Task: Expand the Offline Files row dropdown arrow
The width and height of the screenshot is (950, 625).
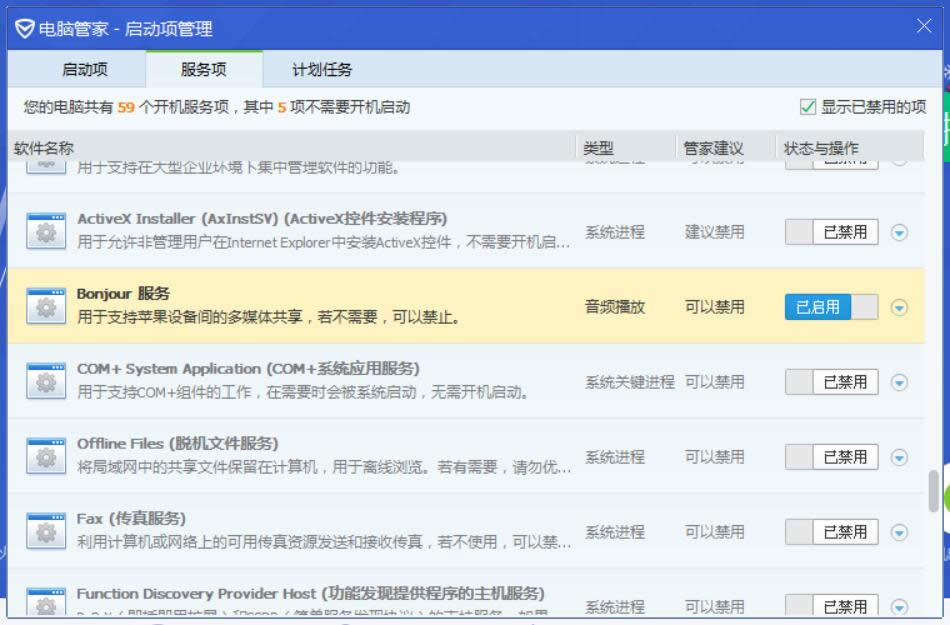Action: pyautogui.click(x=899, y=457)
